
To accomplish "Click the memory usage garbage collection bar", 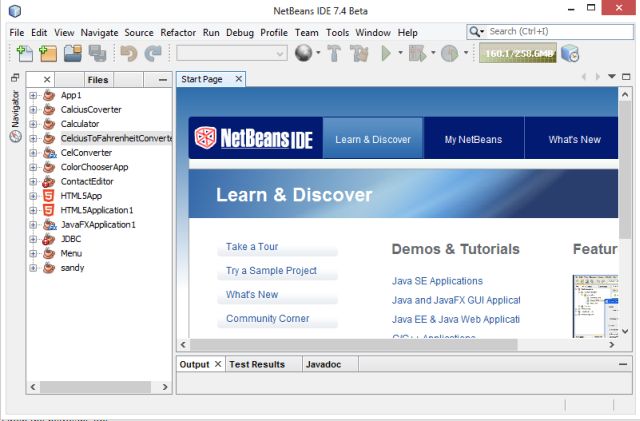I will pos(518,53).
